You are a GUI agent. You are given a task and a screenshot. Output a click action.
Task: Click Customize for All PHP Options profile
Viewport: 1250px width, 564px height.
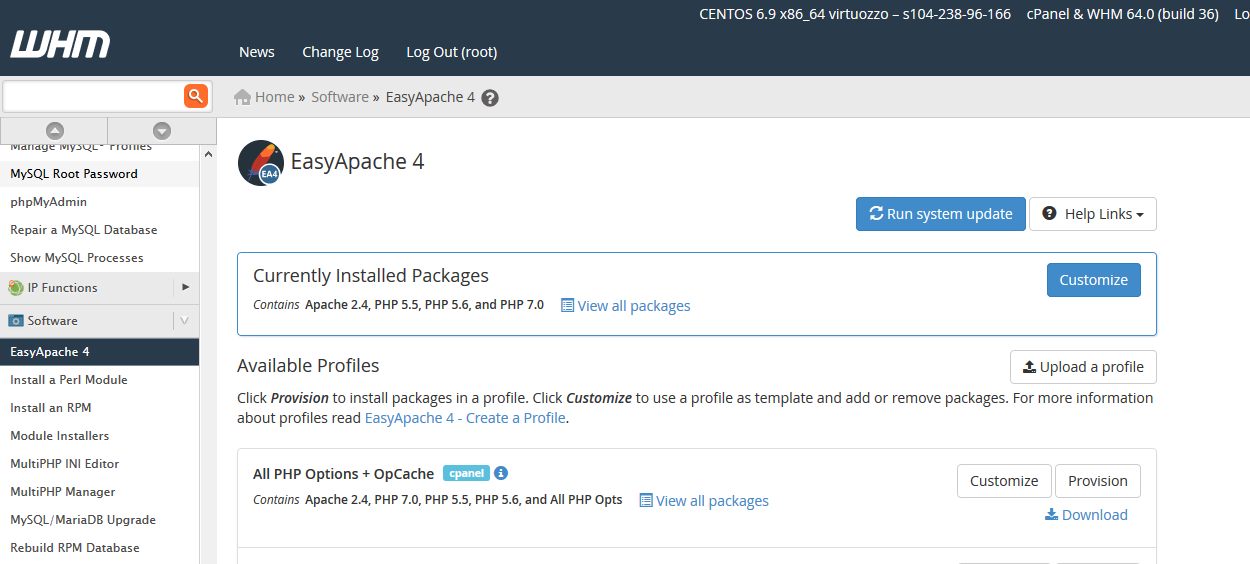[1004, 481]
